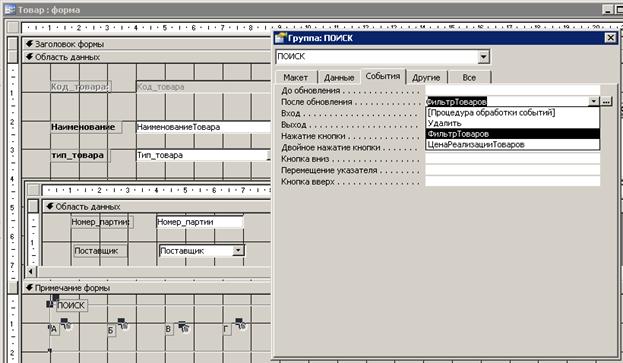Viewport: 623px width, 363px height.
Task: Click the properties window title icon
Action: [x=280, y=38]
